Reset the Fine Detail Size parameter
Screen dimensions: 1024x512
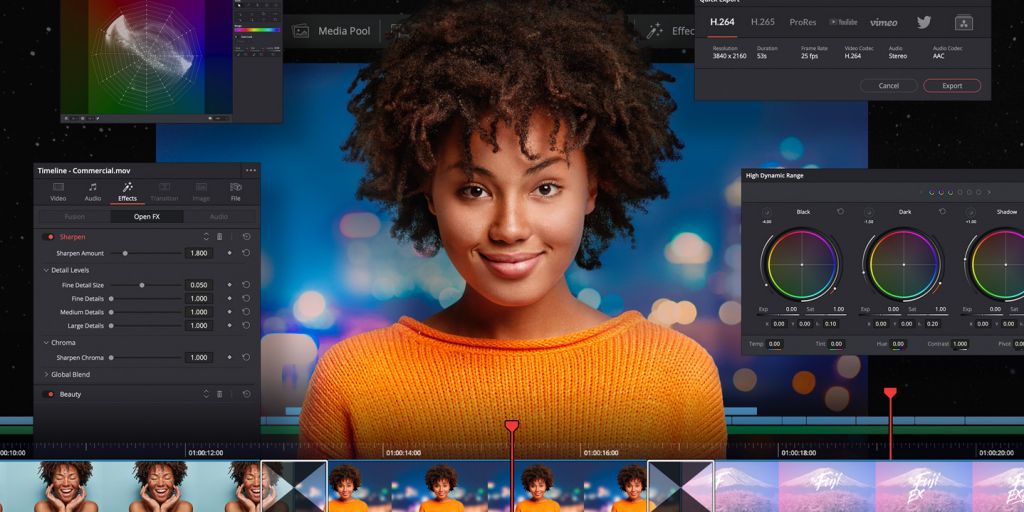coord(246,285)
